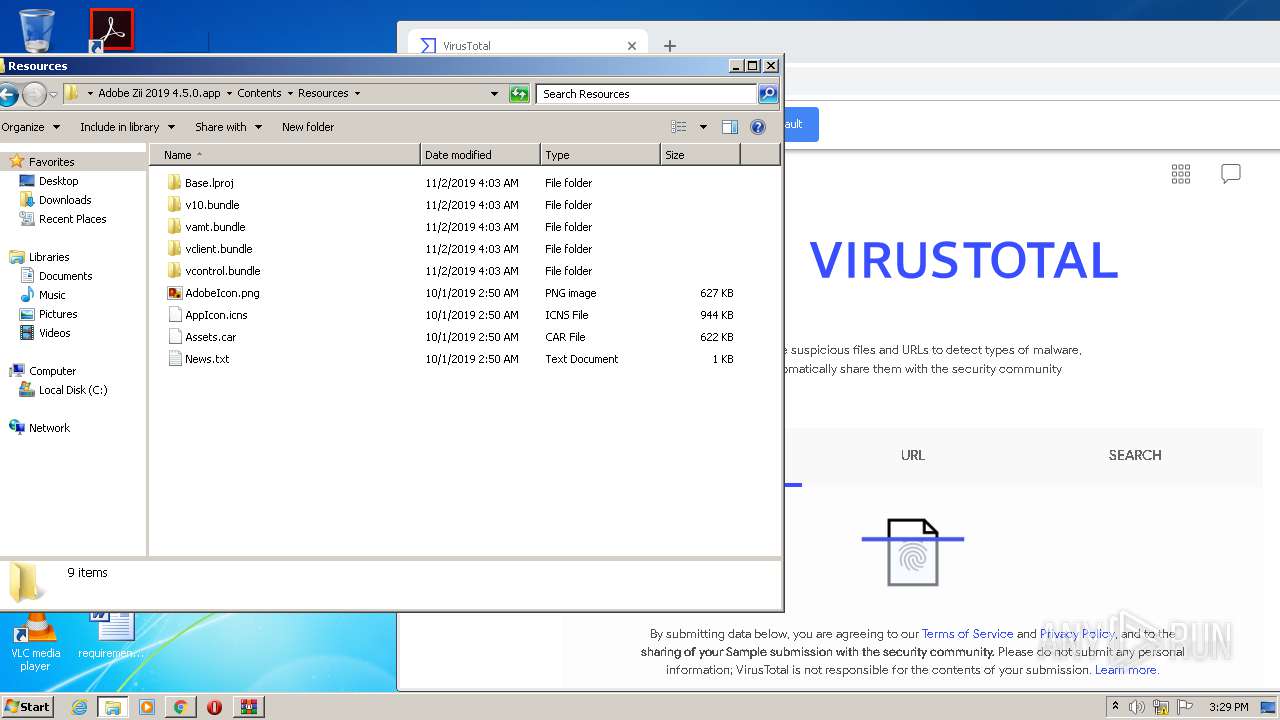Click the Explorer Forward navigation button
This screenshot has height=720, width=1280.
(x=34, y=94)
